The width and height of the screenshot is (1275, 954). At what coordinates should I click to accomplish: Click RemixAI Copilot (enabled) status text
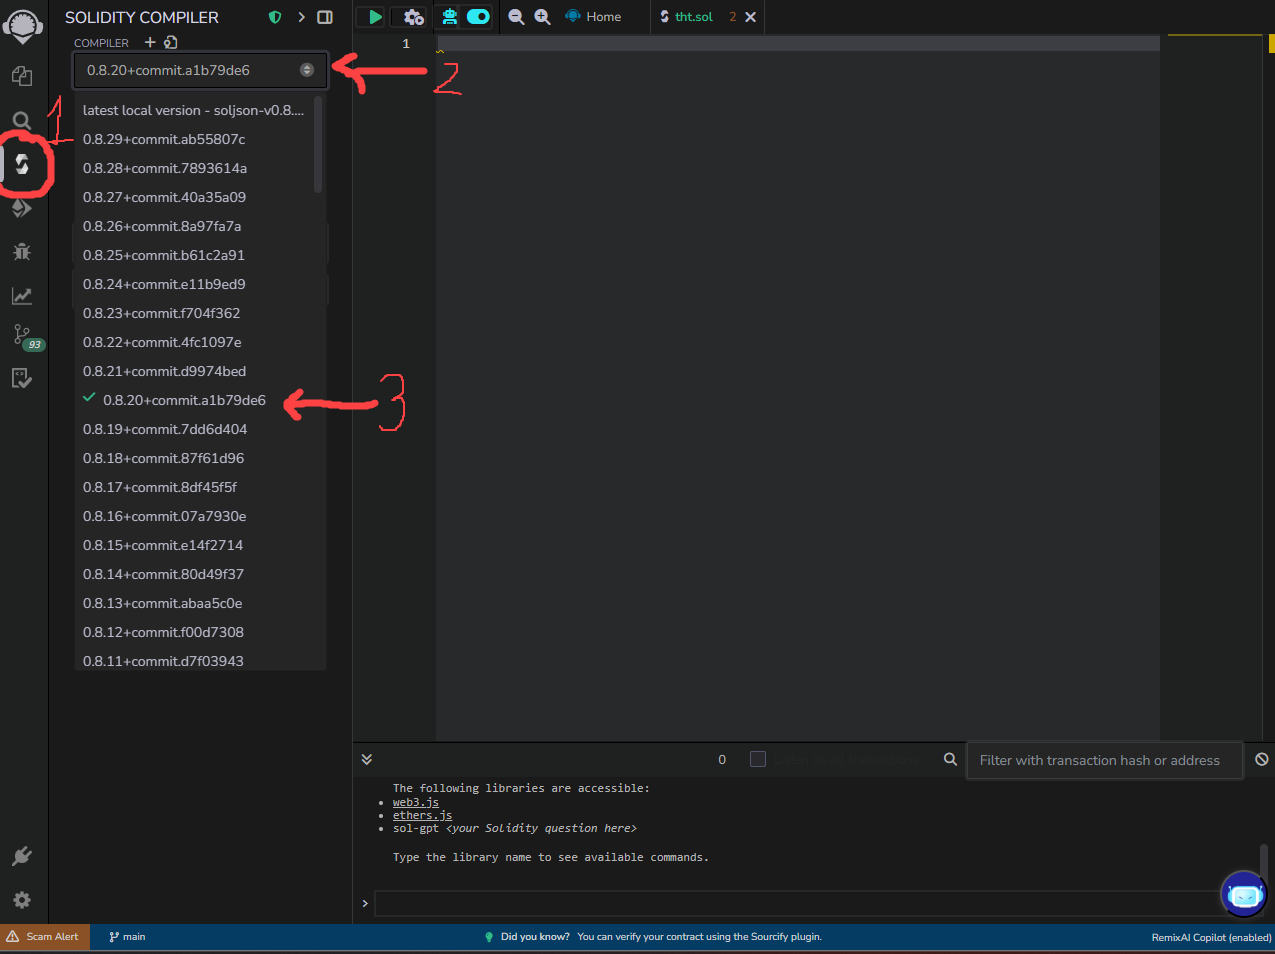(1211, 937)
